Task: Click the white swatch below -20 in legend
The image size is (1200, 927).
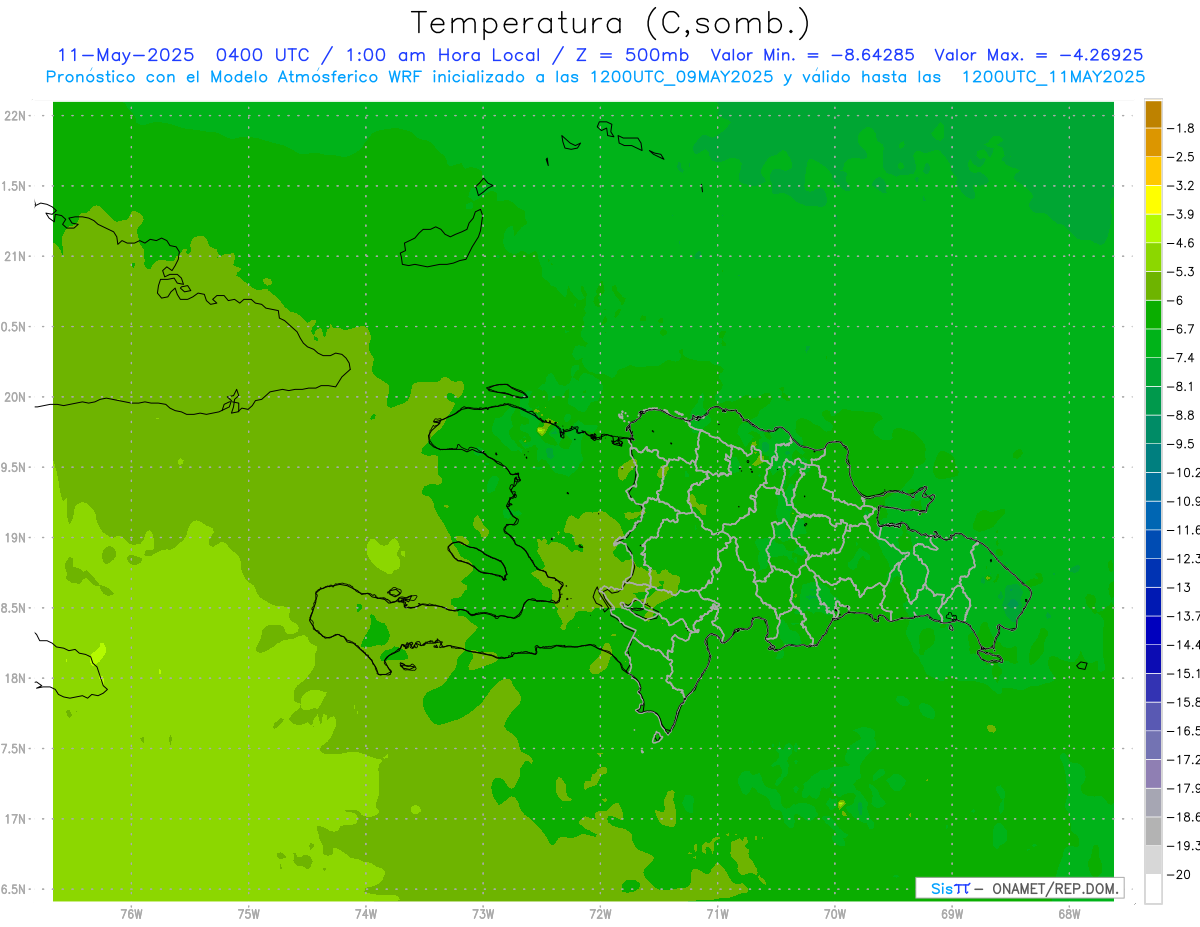Action: point(1153,889)
